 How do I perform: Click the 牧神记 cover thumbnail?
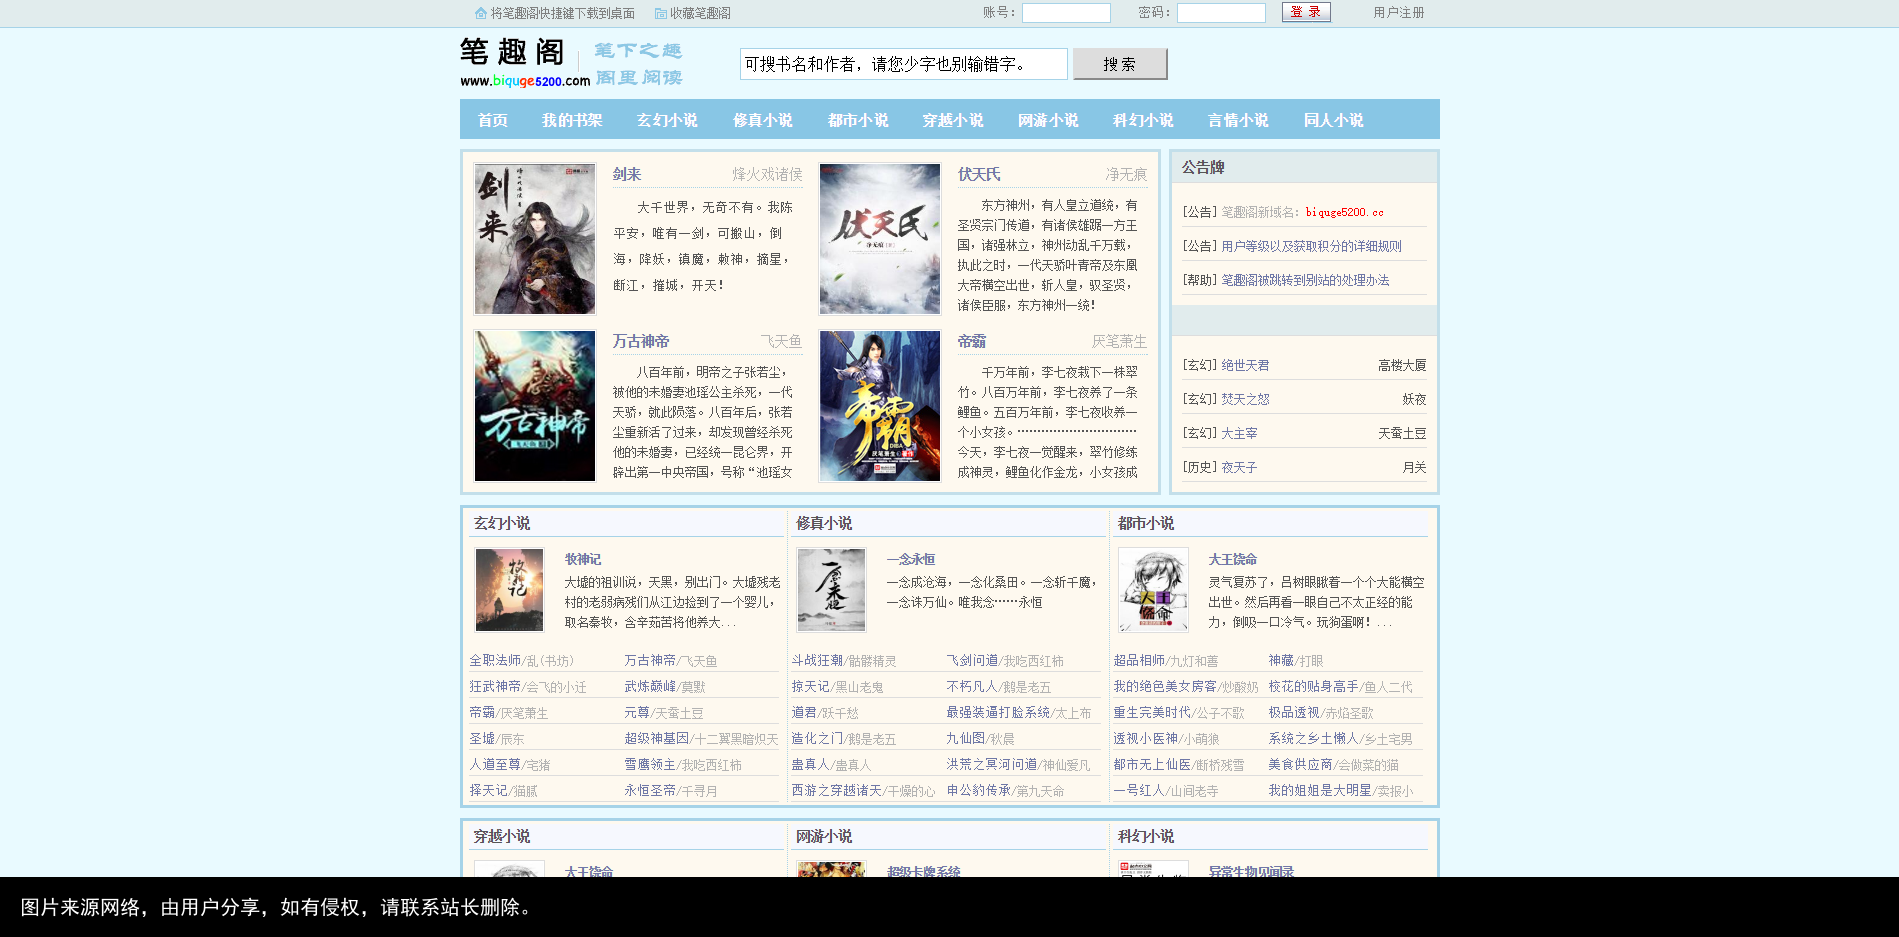(509, 590)
